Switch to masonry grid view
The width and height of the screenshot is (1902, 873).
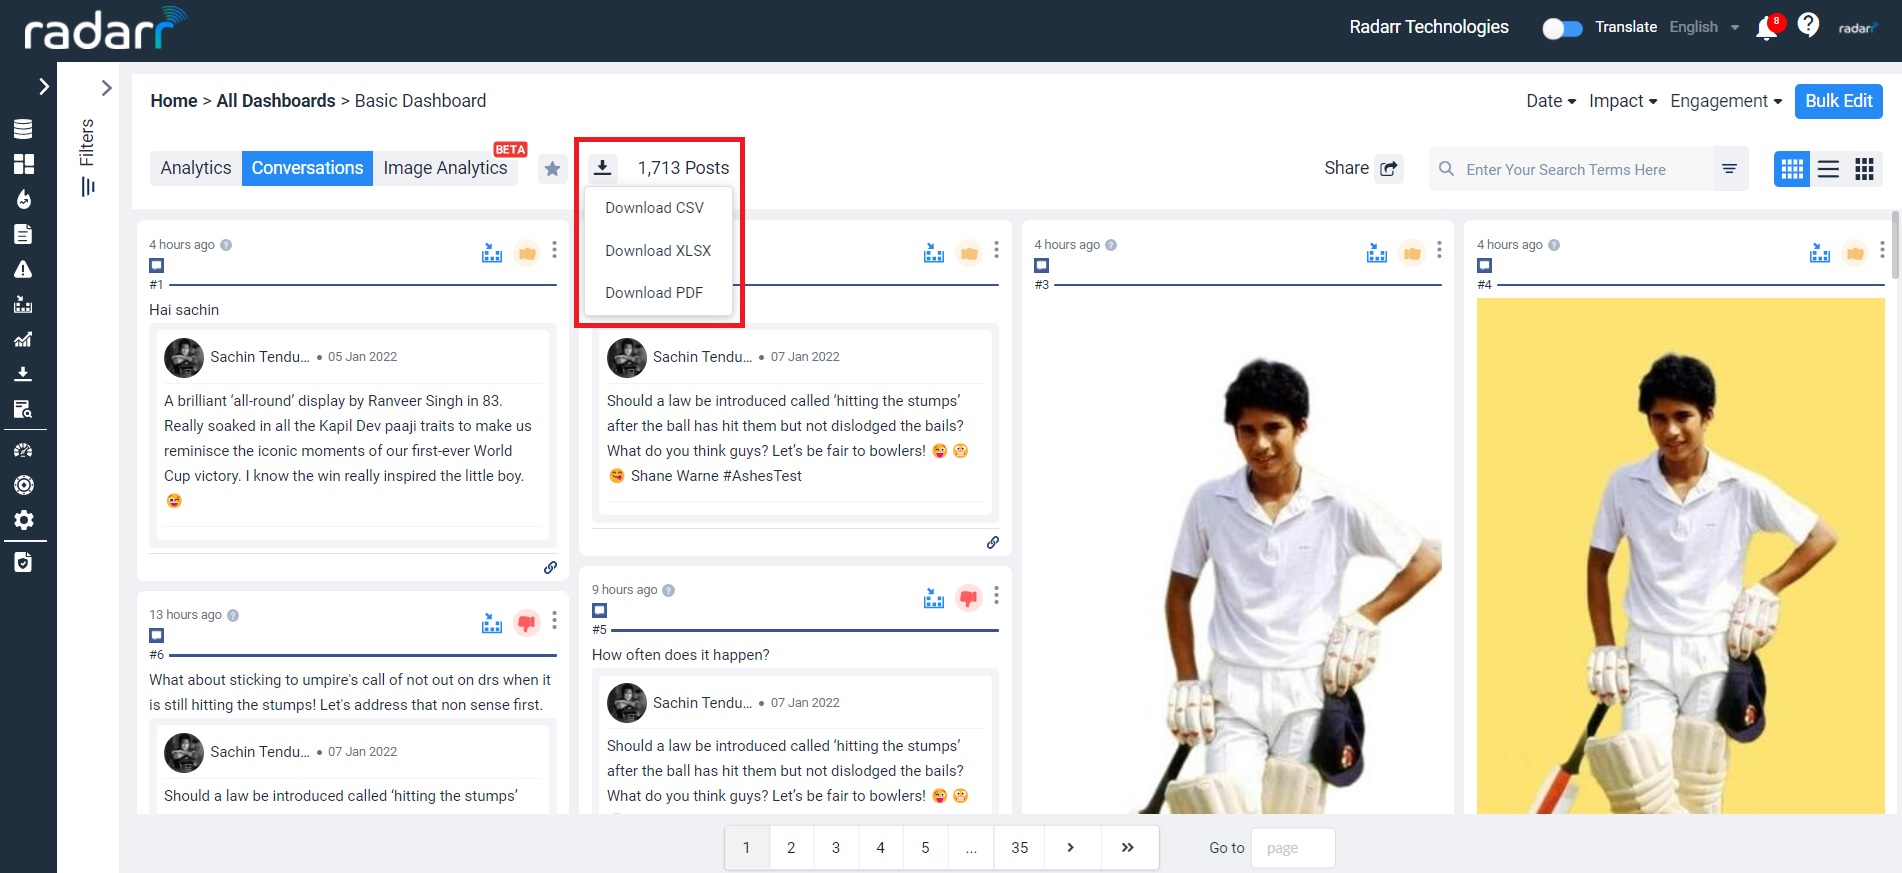(1792, 169)
